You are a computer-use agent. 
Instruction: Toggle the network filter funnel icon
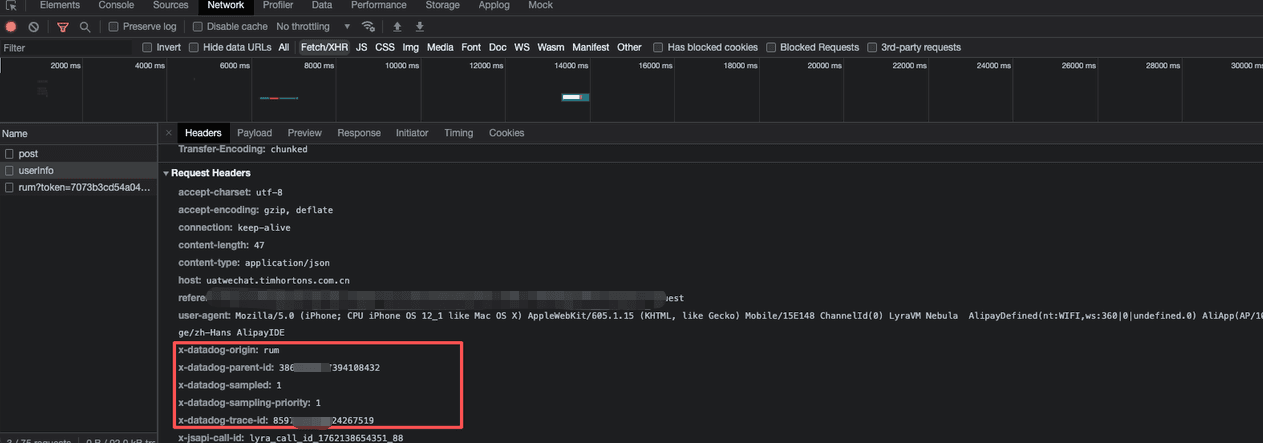[63, 27]
